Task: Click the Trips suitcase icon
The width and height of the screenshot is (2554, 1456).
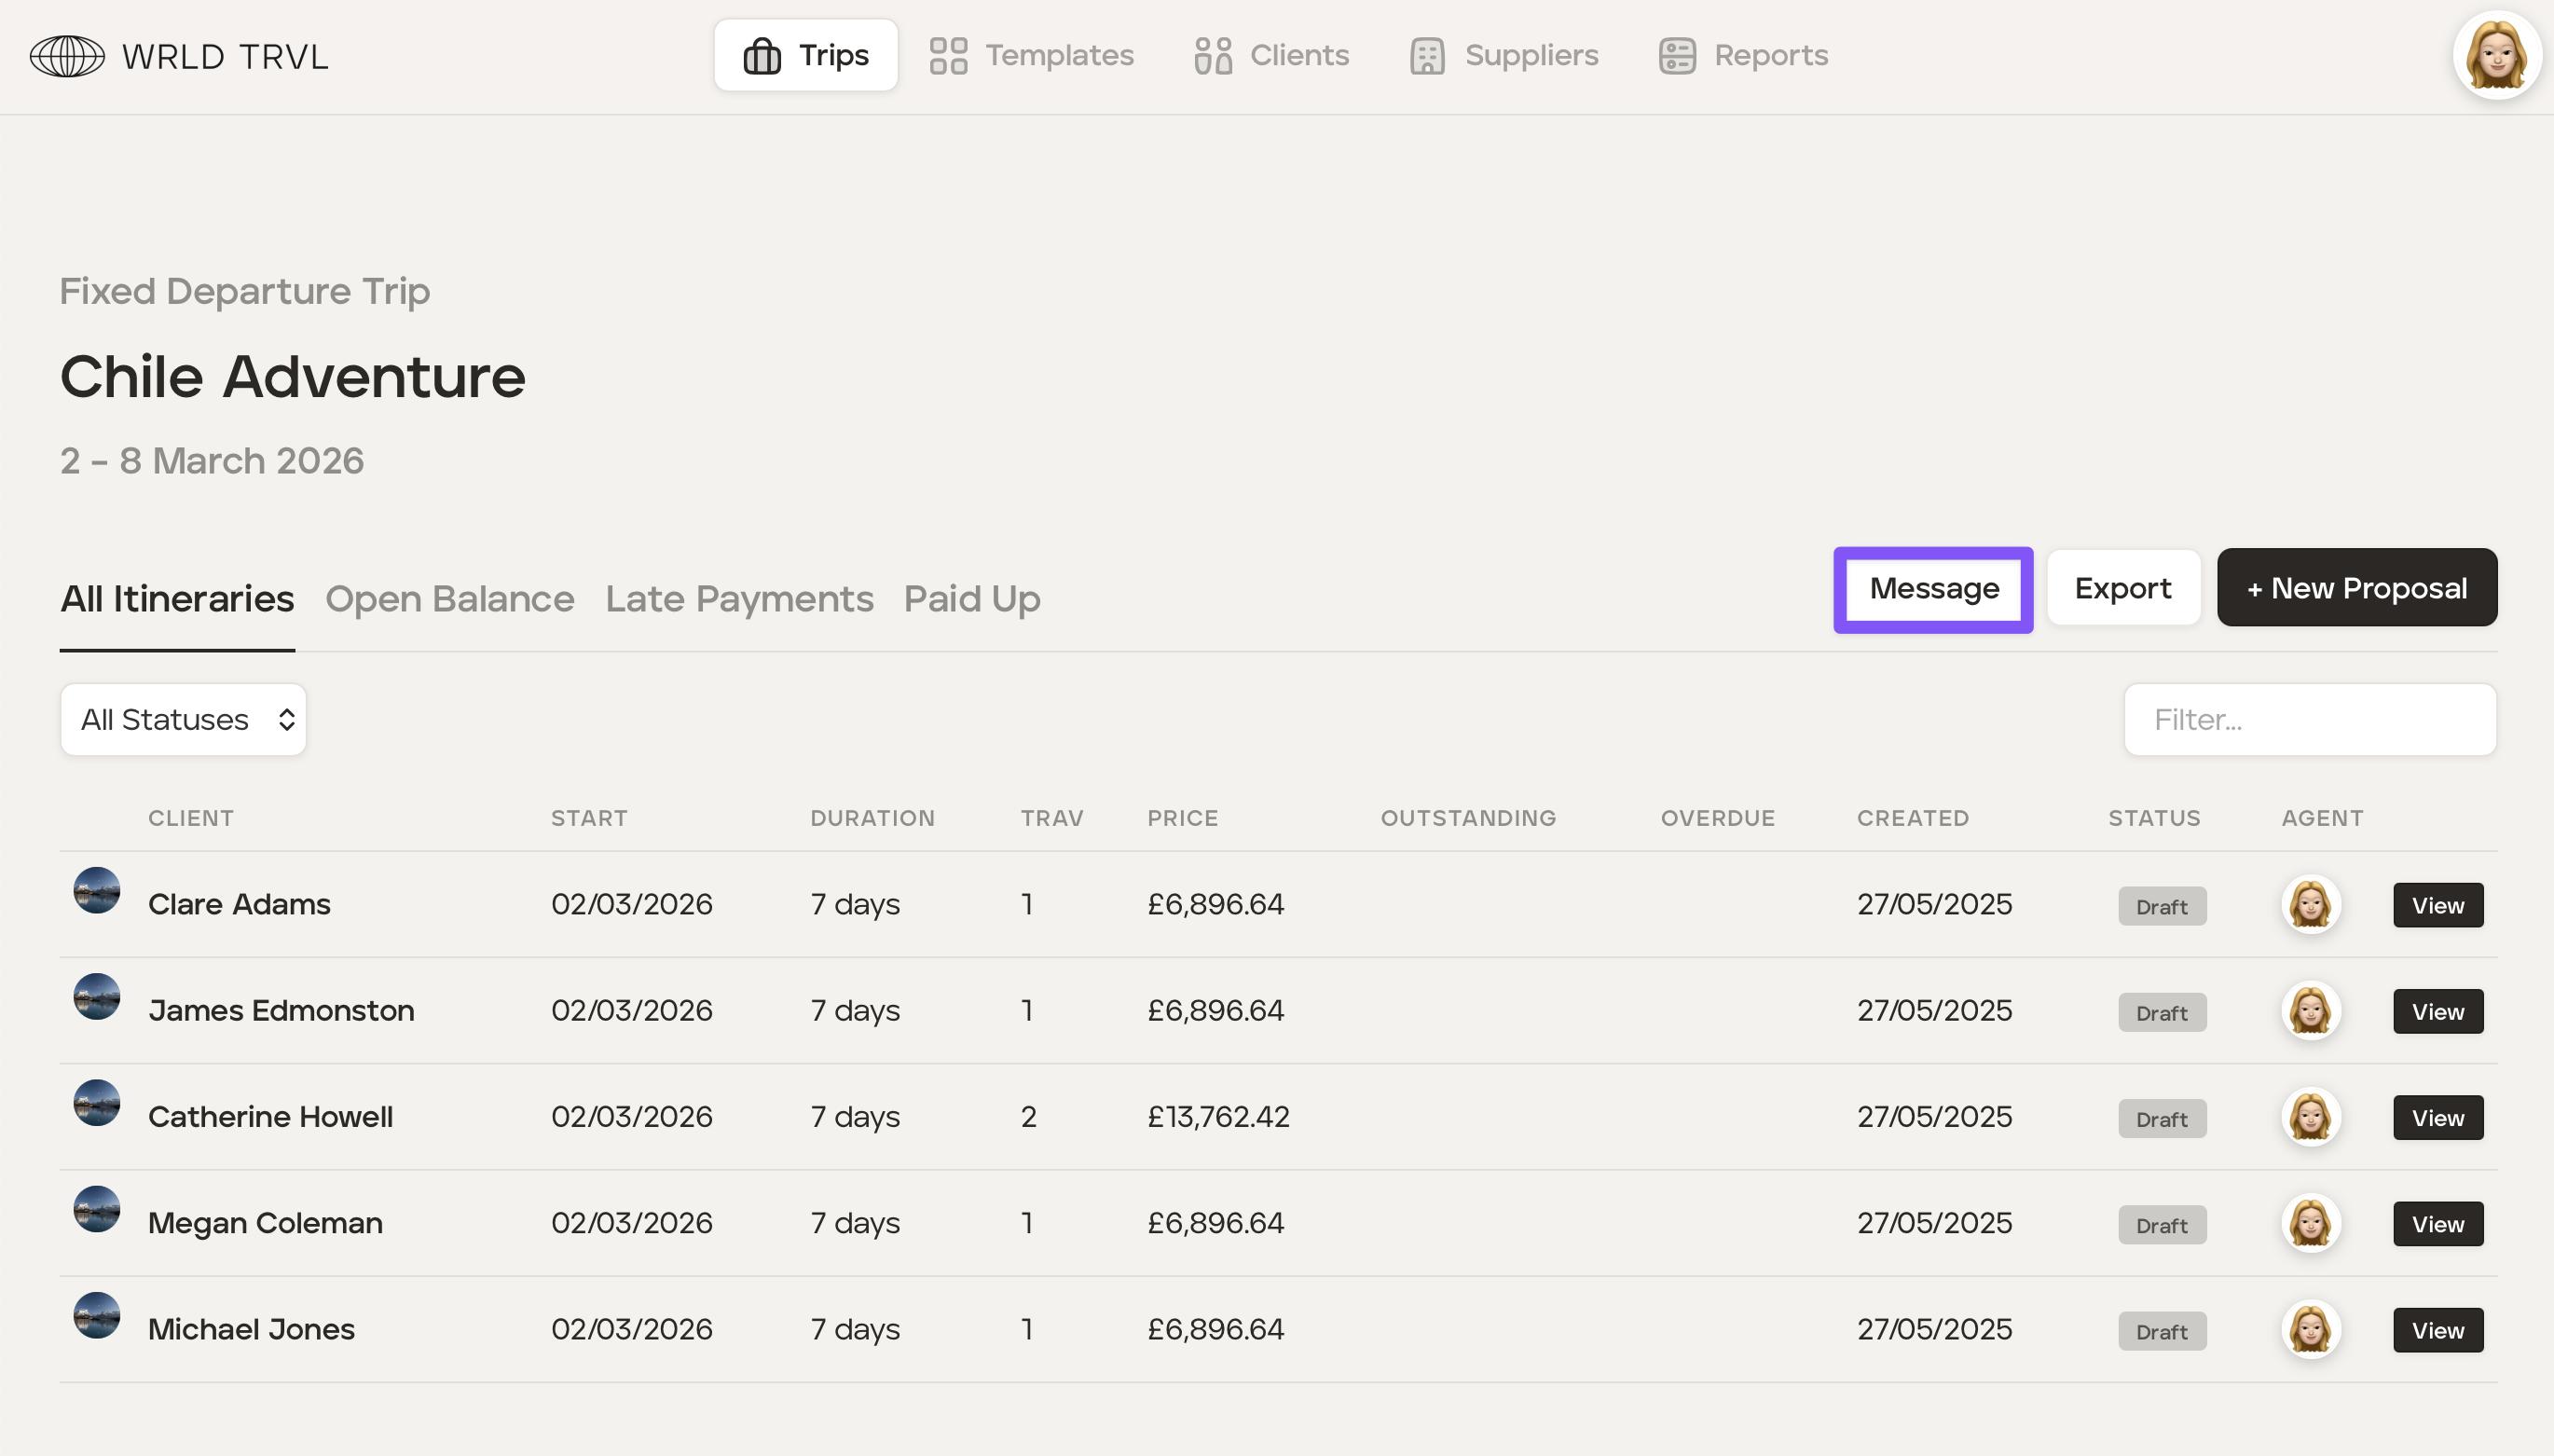Action: tap(762, 56)
